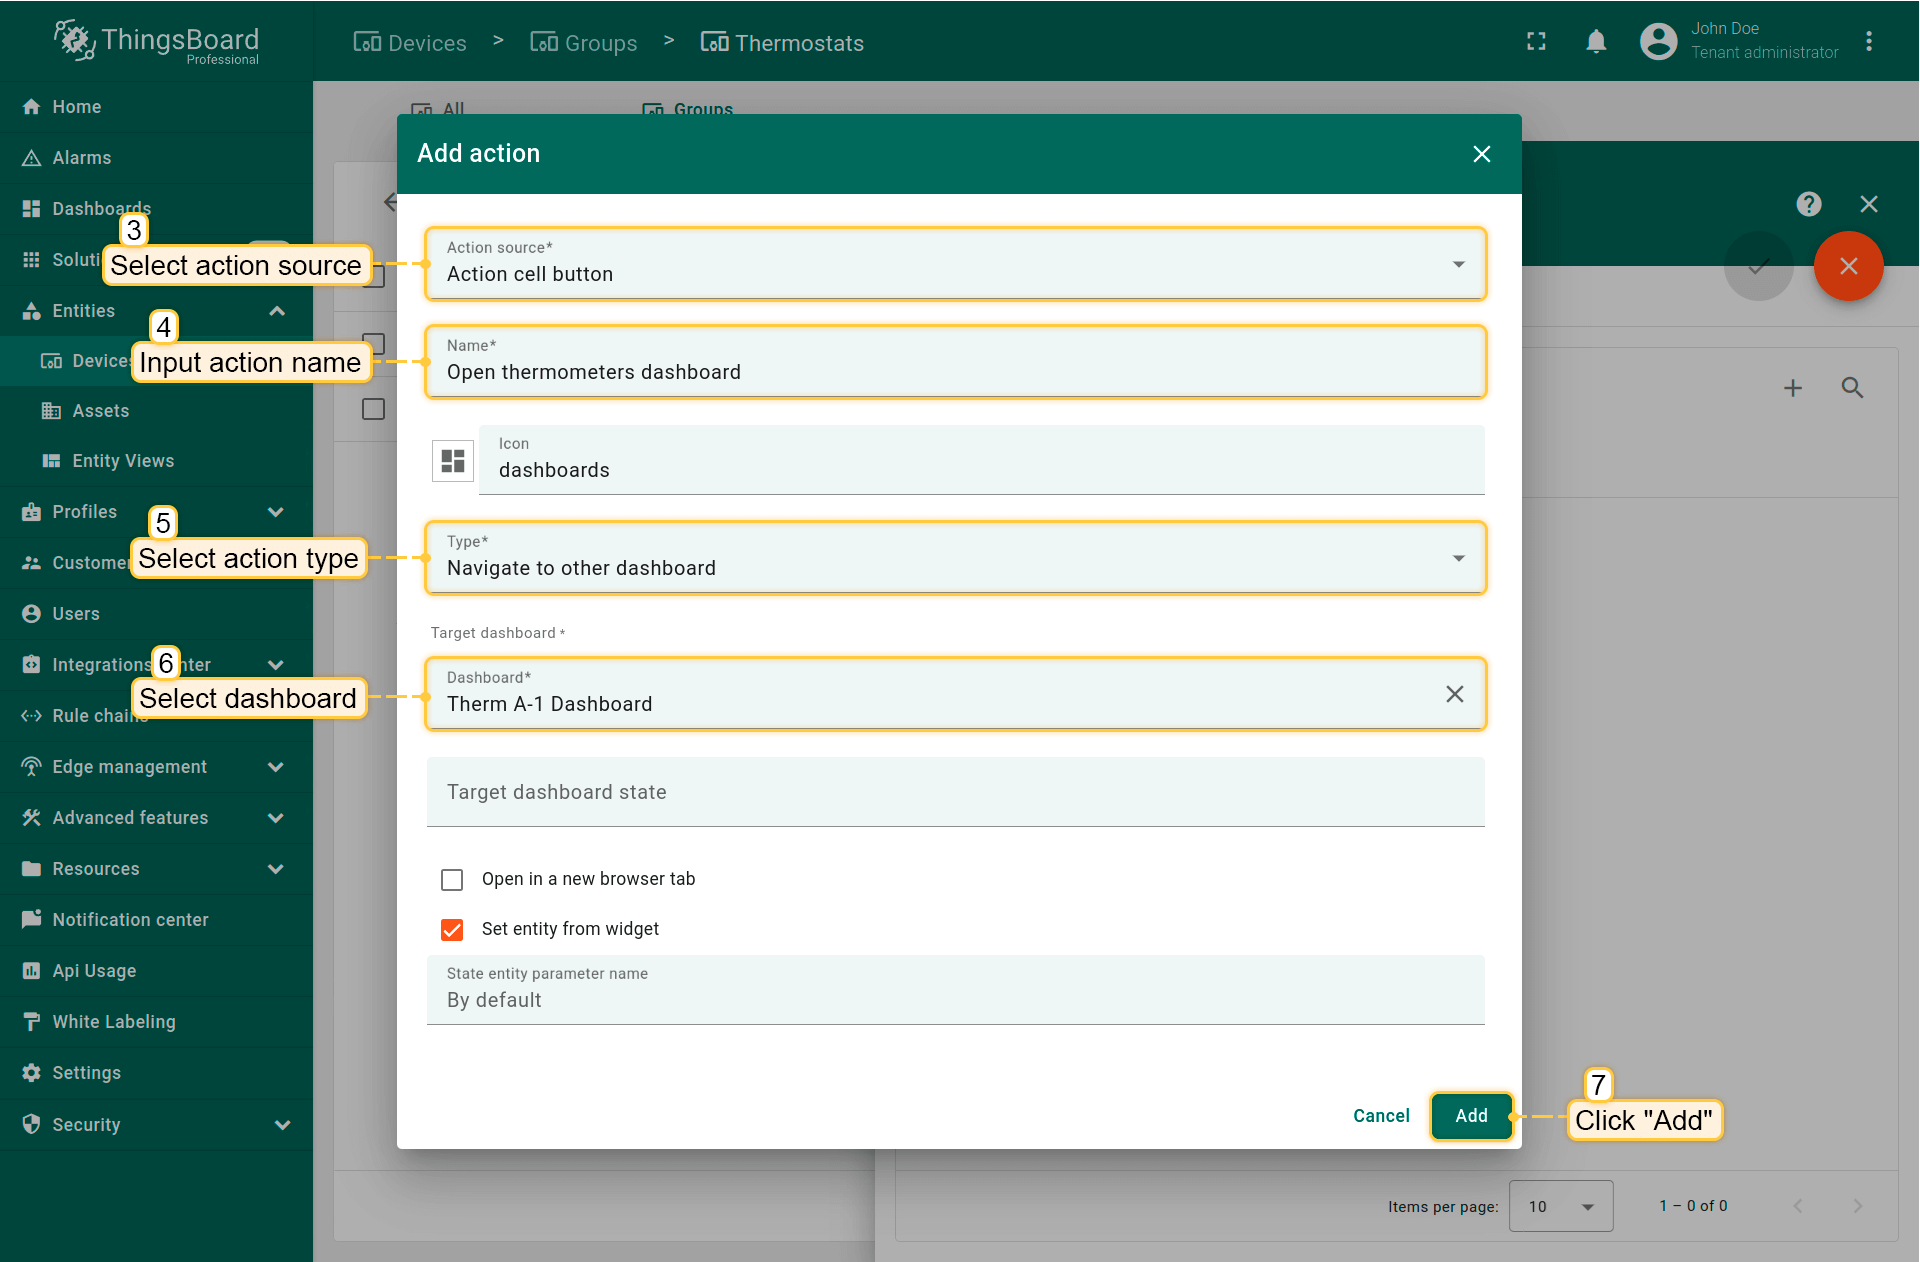Viewport: 1920px width, 1262px height.
Task: Enable Open in a new browser tab
Action: 452,879
